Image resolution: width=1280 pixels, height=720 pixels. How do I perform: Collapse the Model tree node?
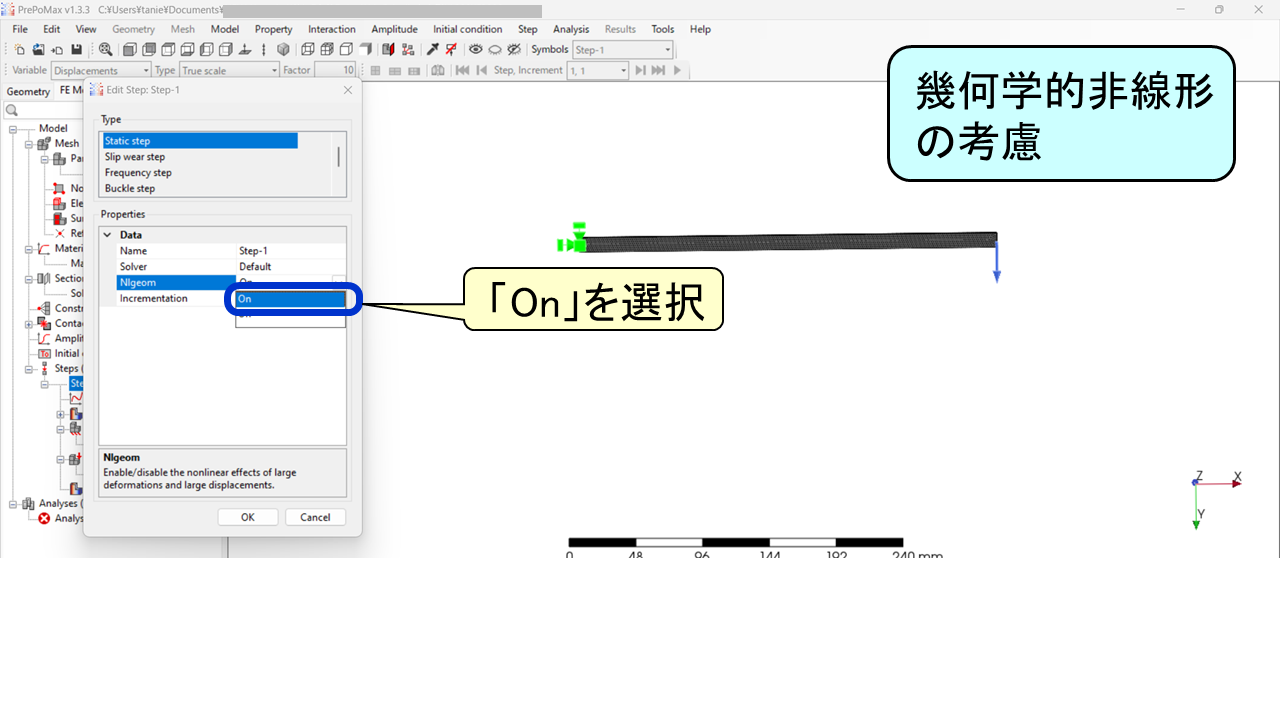(x=14, y=128)
